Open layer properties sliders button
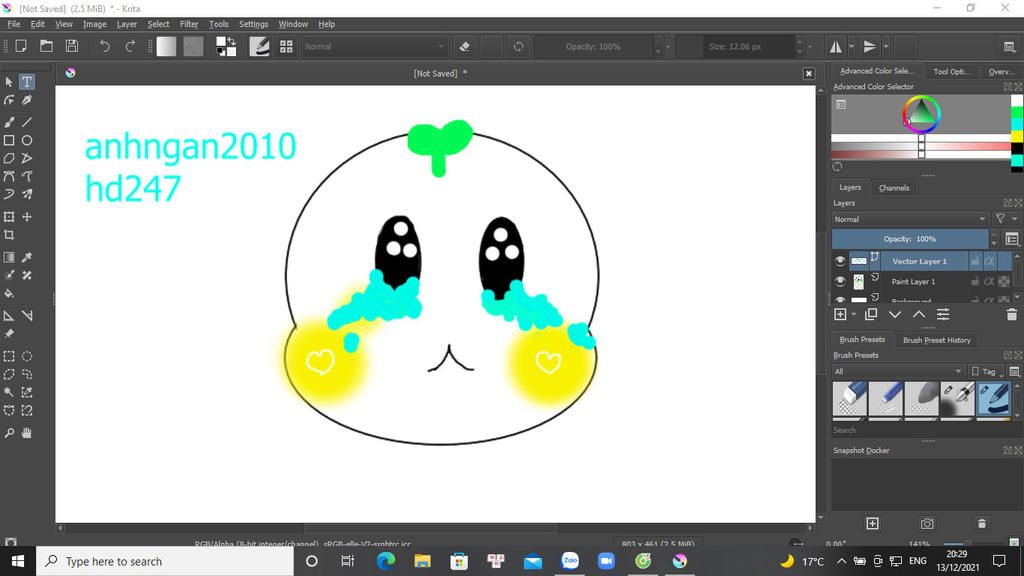The height and width of the screenshot is (576, 1024). coord(943,315)
